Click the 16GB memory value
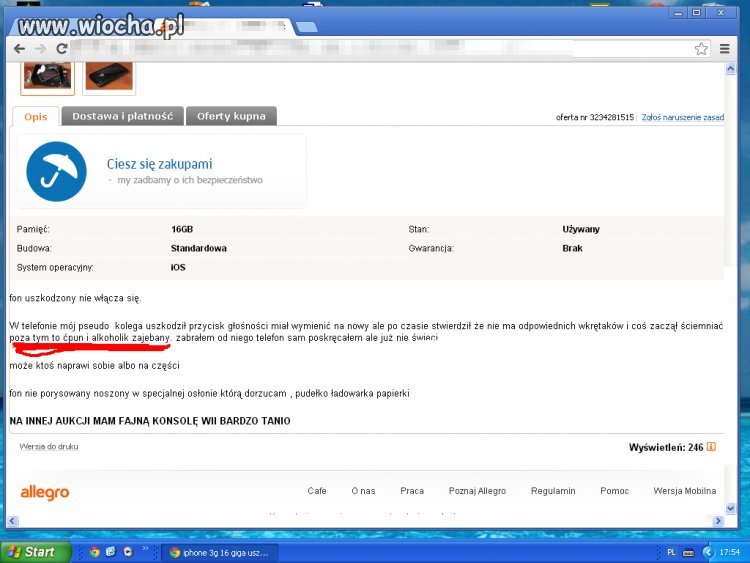Screen dimensions: 750x563 [x=182, y=230]
